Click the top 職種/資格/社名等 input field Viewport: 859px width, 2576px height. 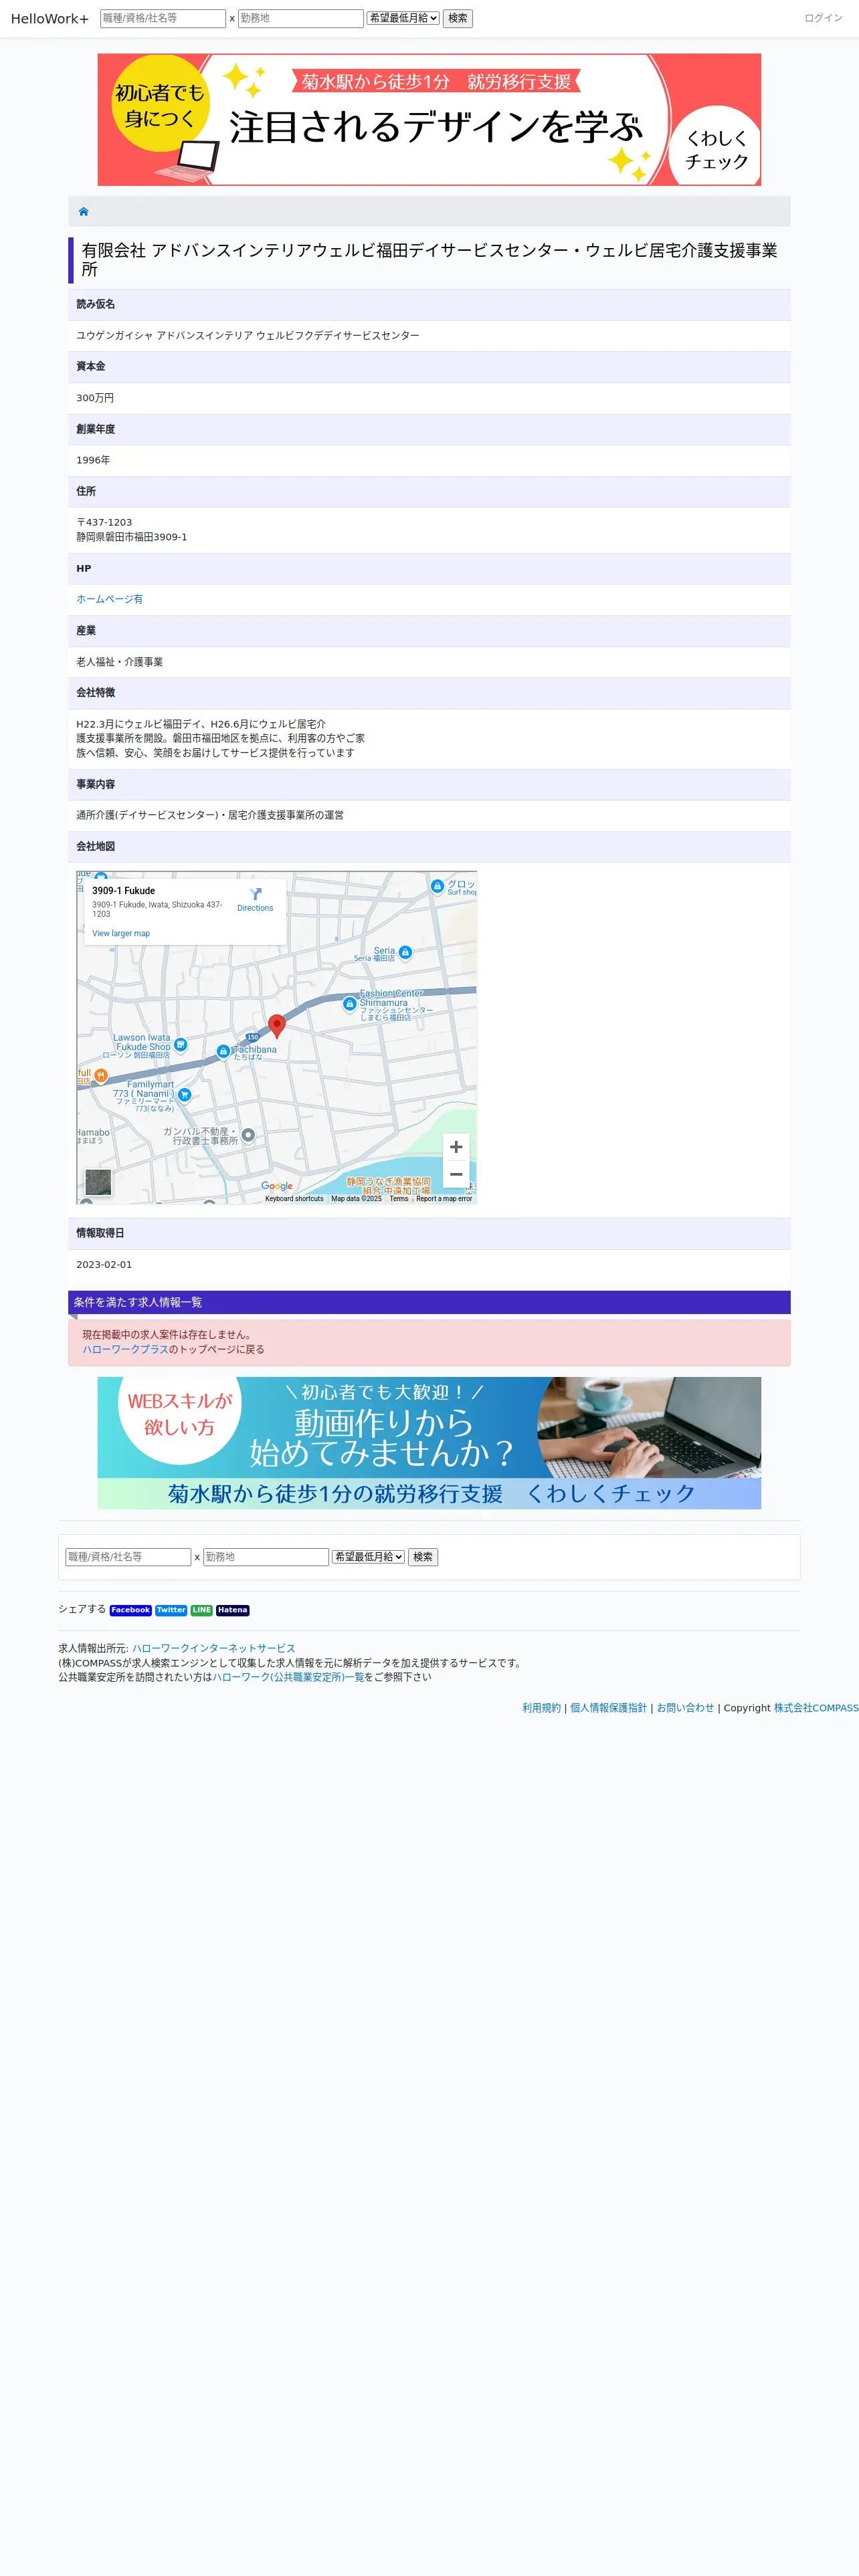tap(163, 18)
